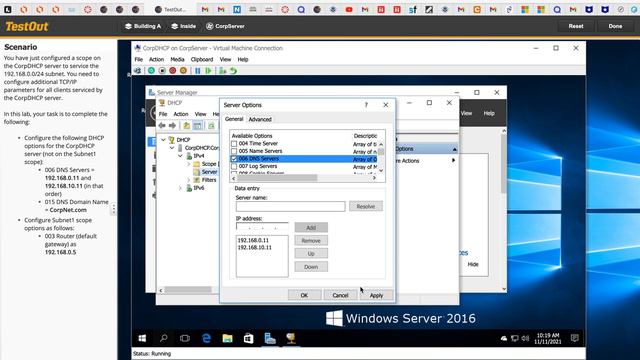
Task: Click the DHCP console taskbar icon
Action: click(x=291, y=338)
